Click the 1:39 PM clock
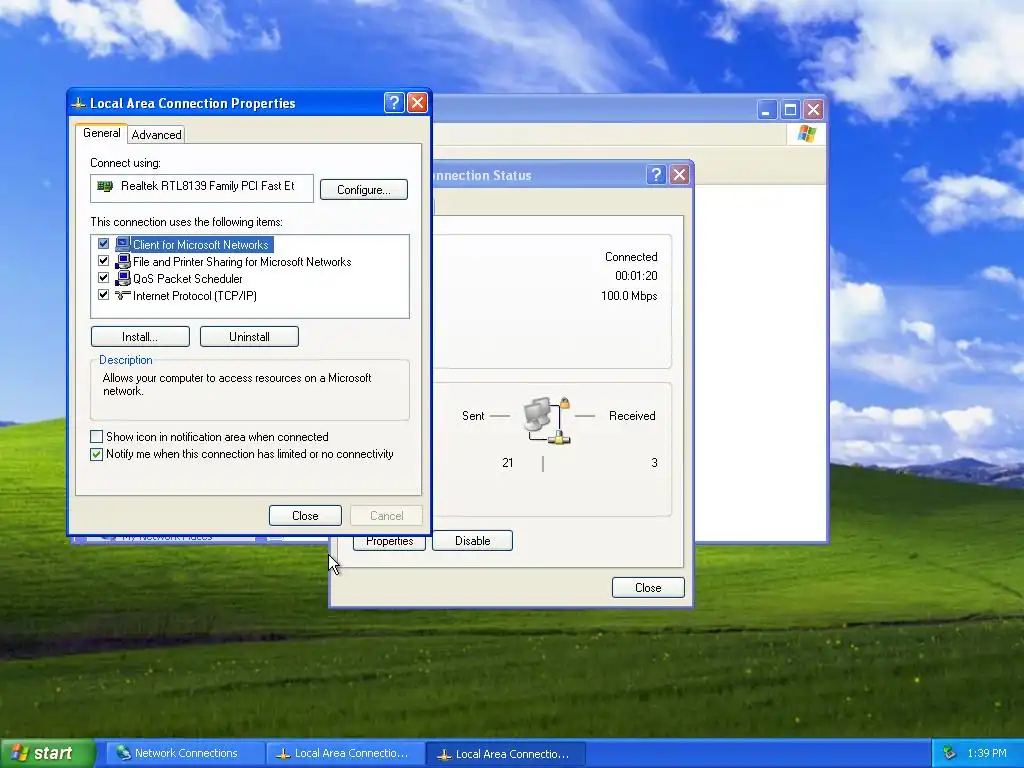The image size is (1024, 768). [x=987, y=753]
